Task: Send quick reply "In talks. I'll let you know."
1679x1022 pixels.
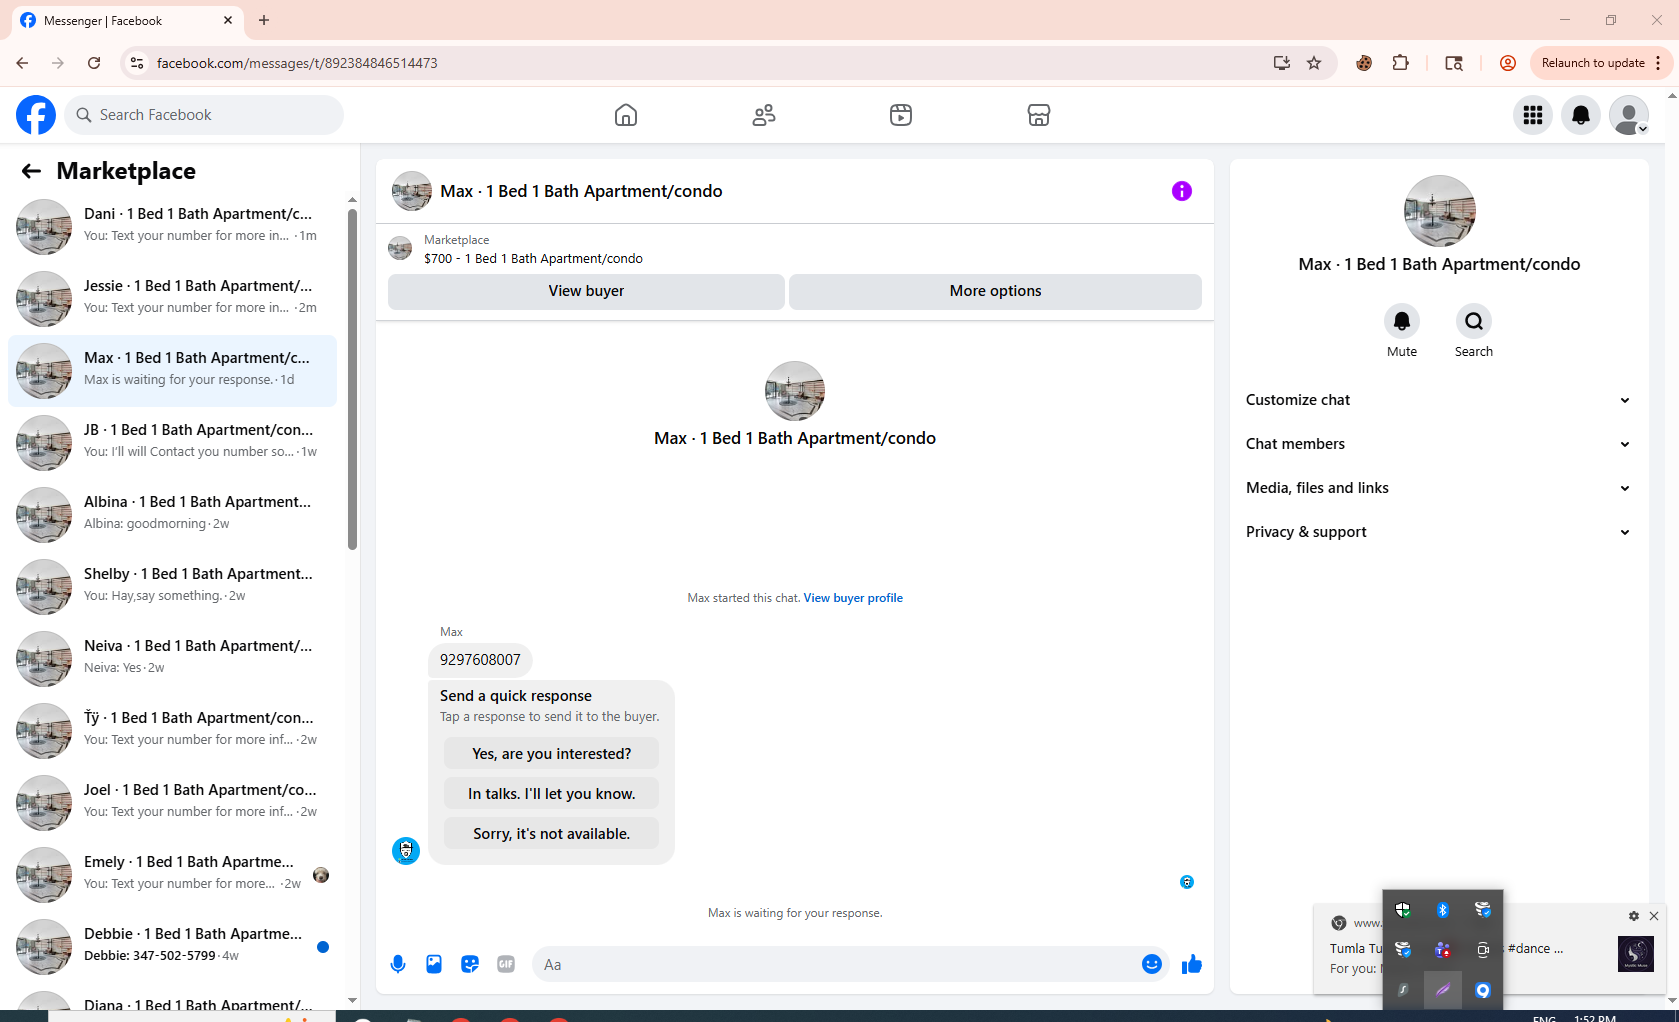Action: tap(552, 794)
